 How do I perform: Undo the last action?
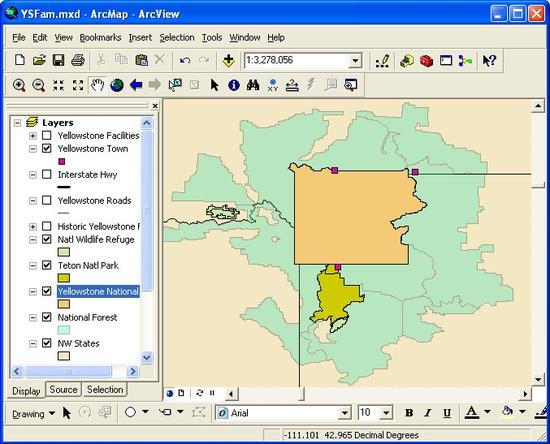[185, 60]
